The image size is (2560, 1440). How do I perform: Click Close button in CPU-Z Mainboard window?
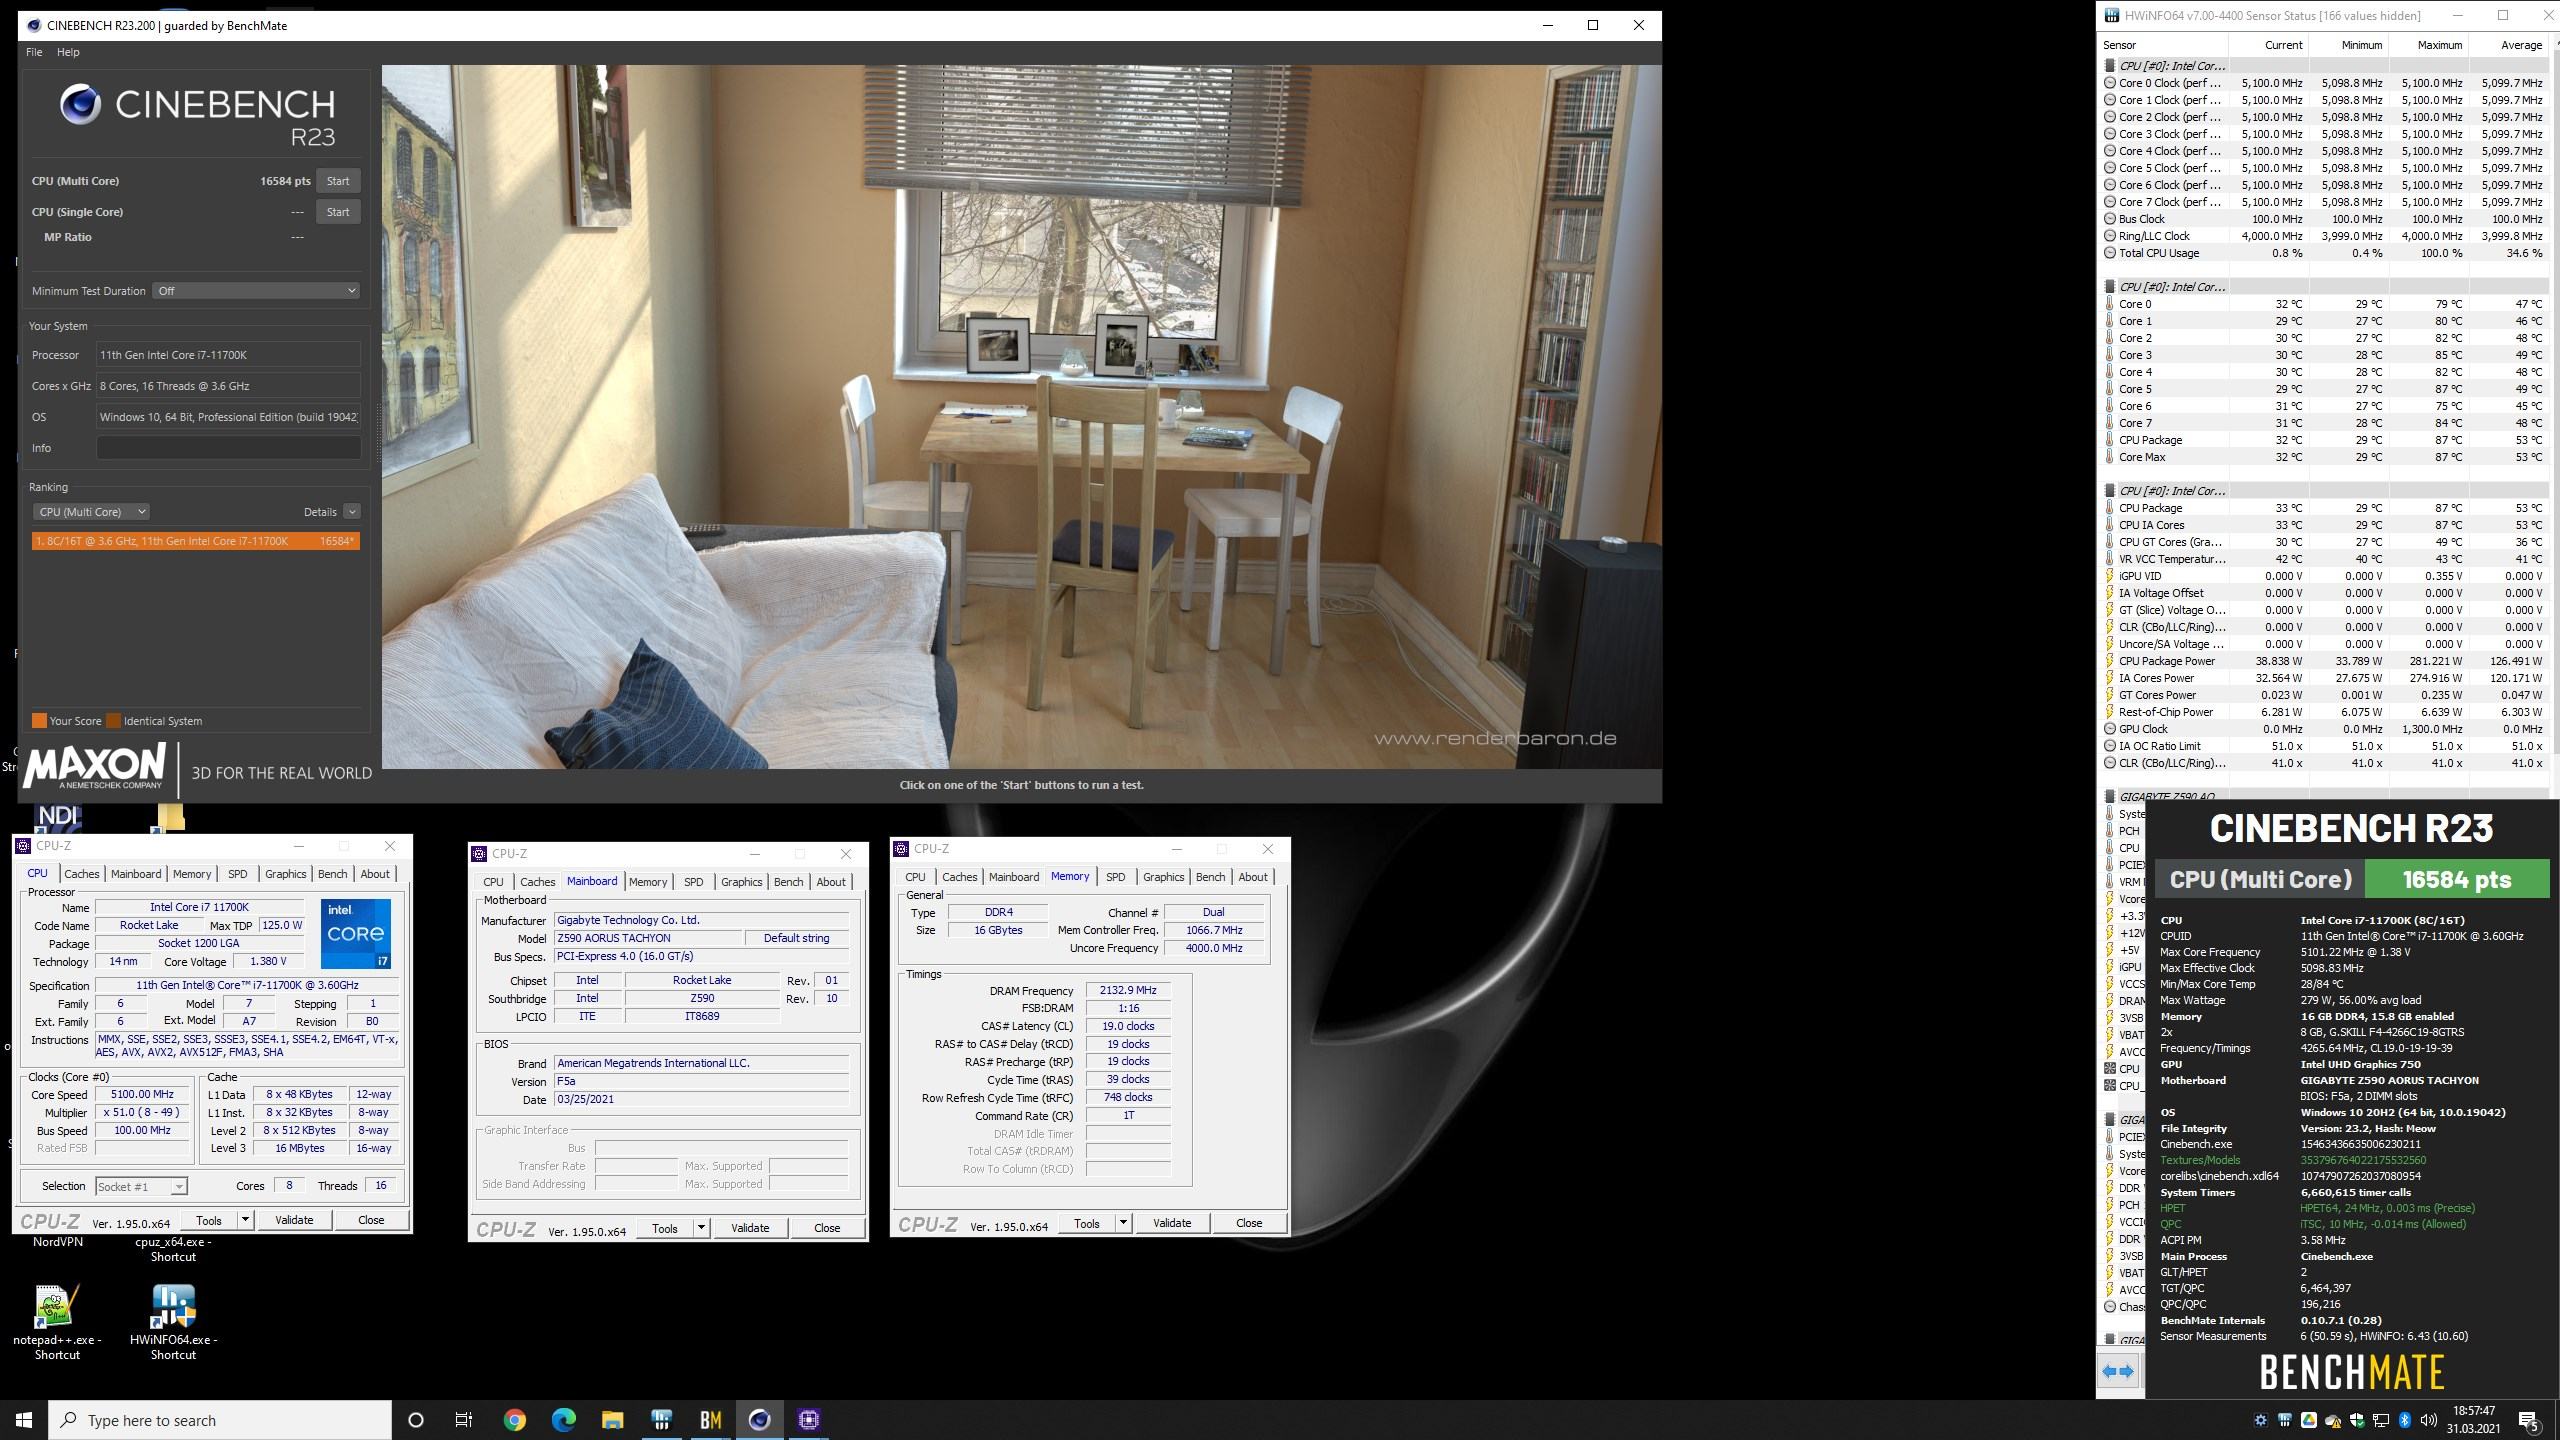[827, 1228]
